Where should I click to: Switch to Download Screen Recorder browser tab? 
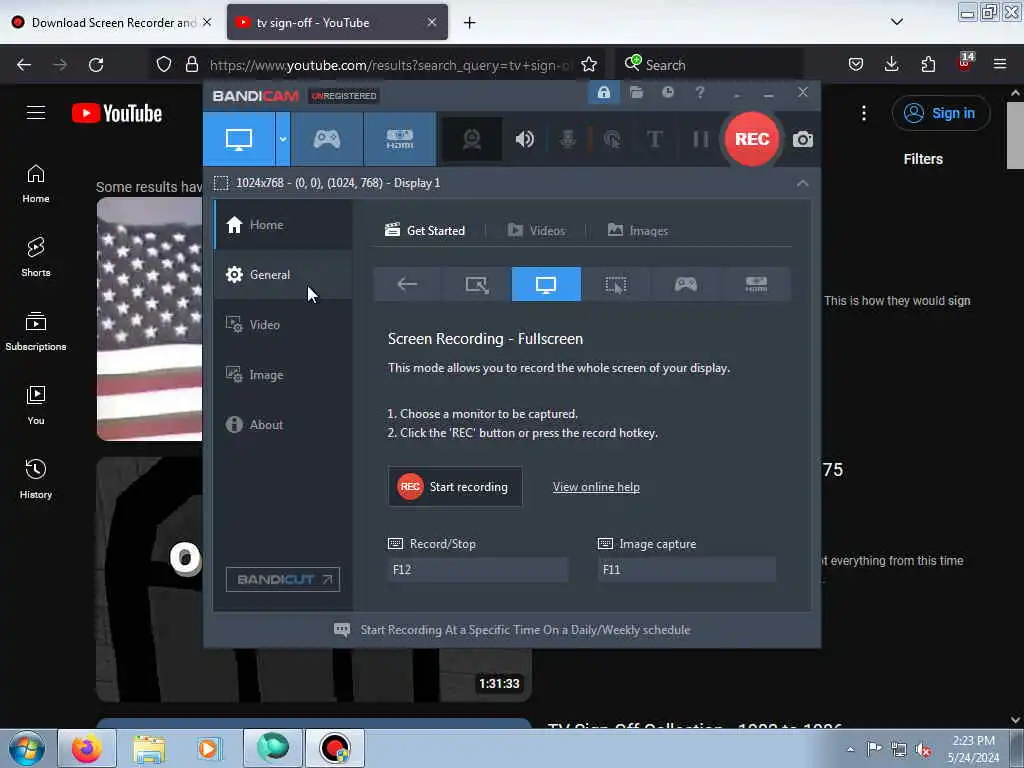tap(114, 23)
